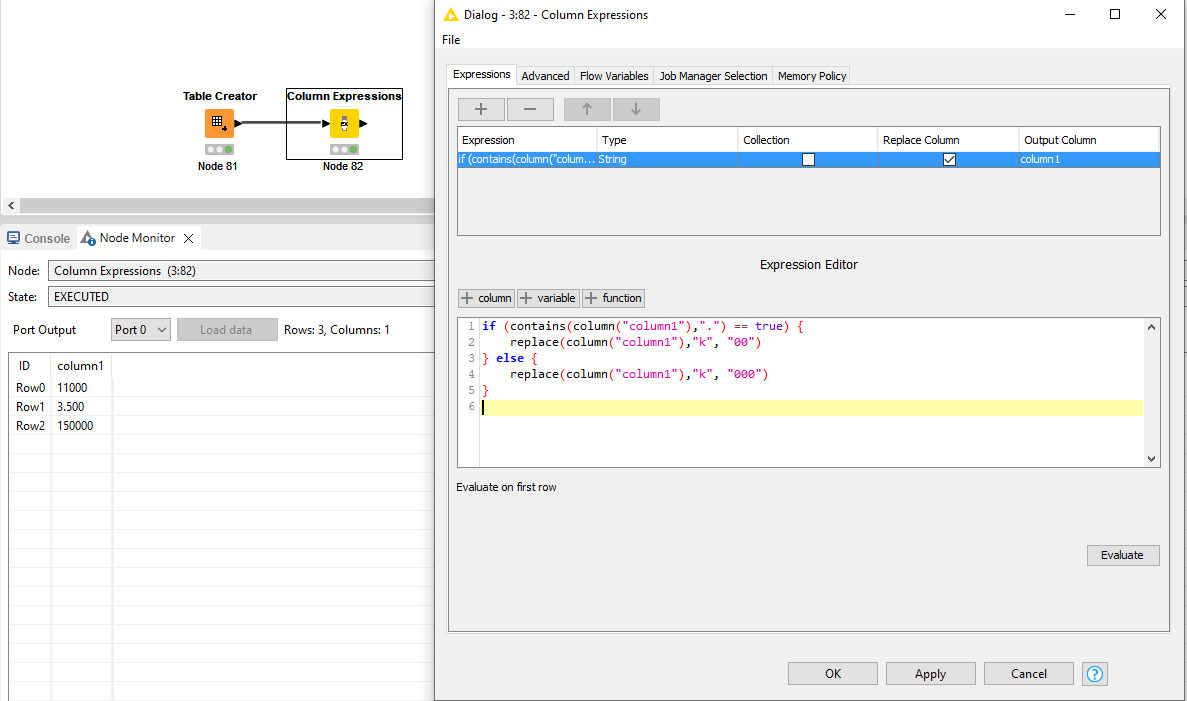Click the Table Creator node icon
Screen dimensions: 1187x701
pos(219,123)
